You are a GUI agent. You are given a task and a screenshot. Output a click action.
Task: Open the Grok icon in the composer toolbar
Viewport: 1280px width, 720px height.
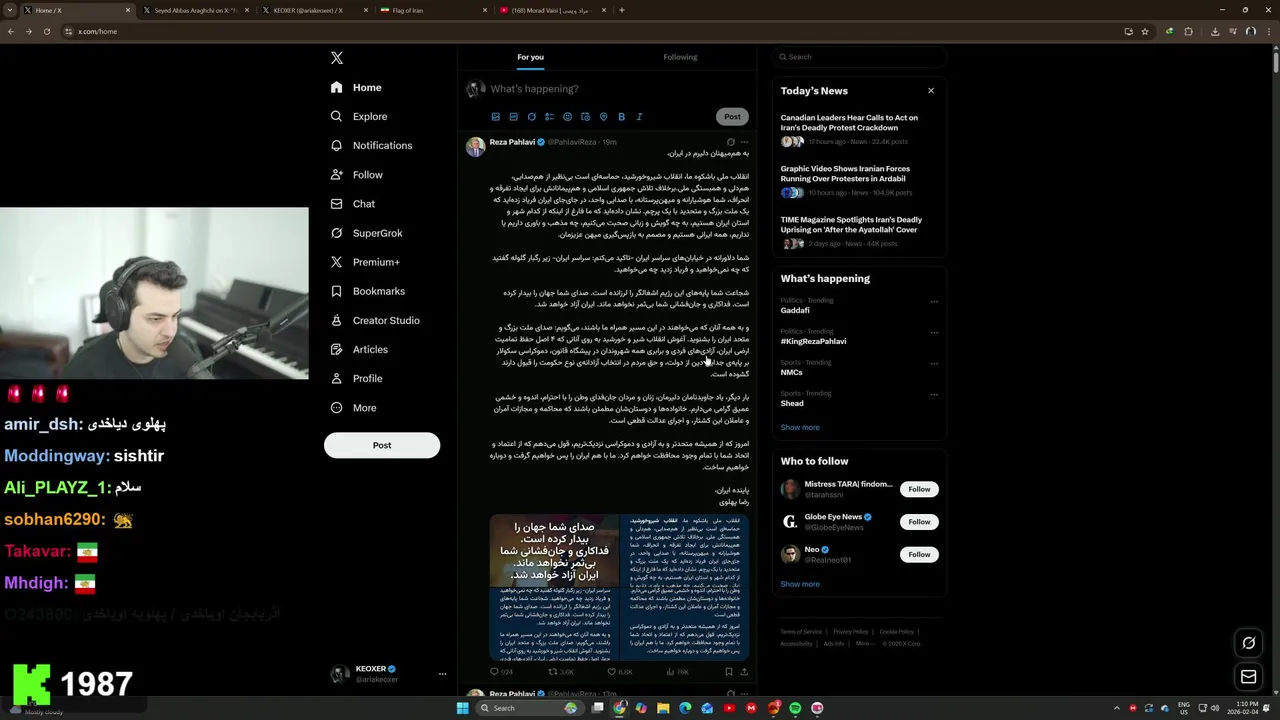coord(531,117)
